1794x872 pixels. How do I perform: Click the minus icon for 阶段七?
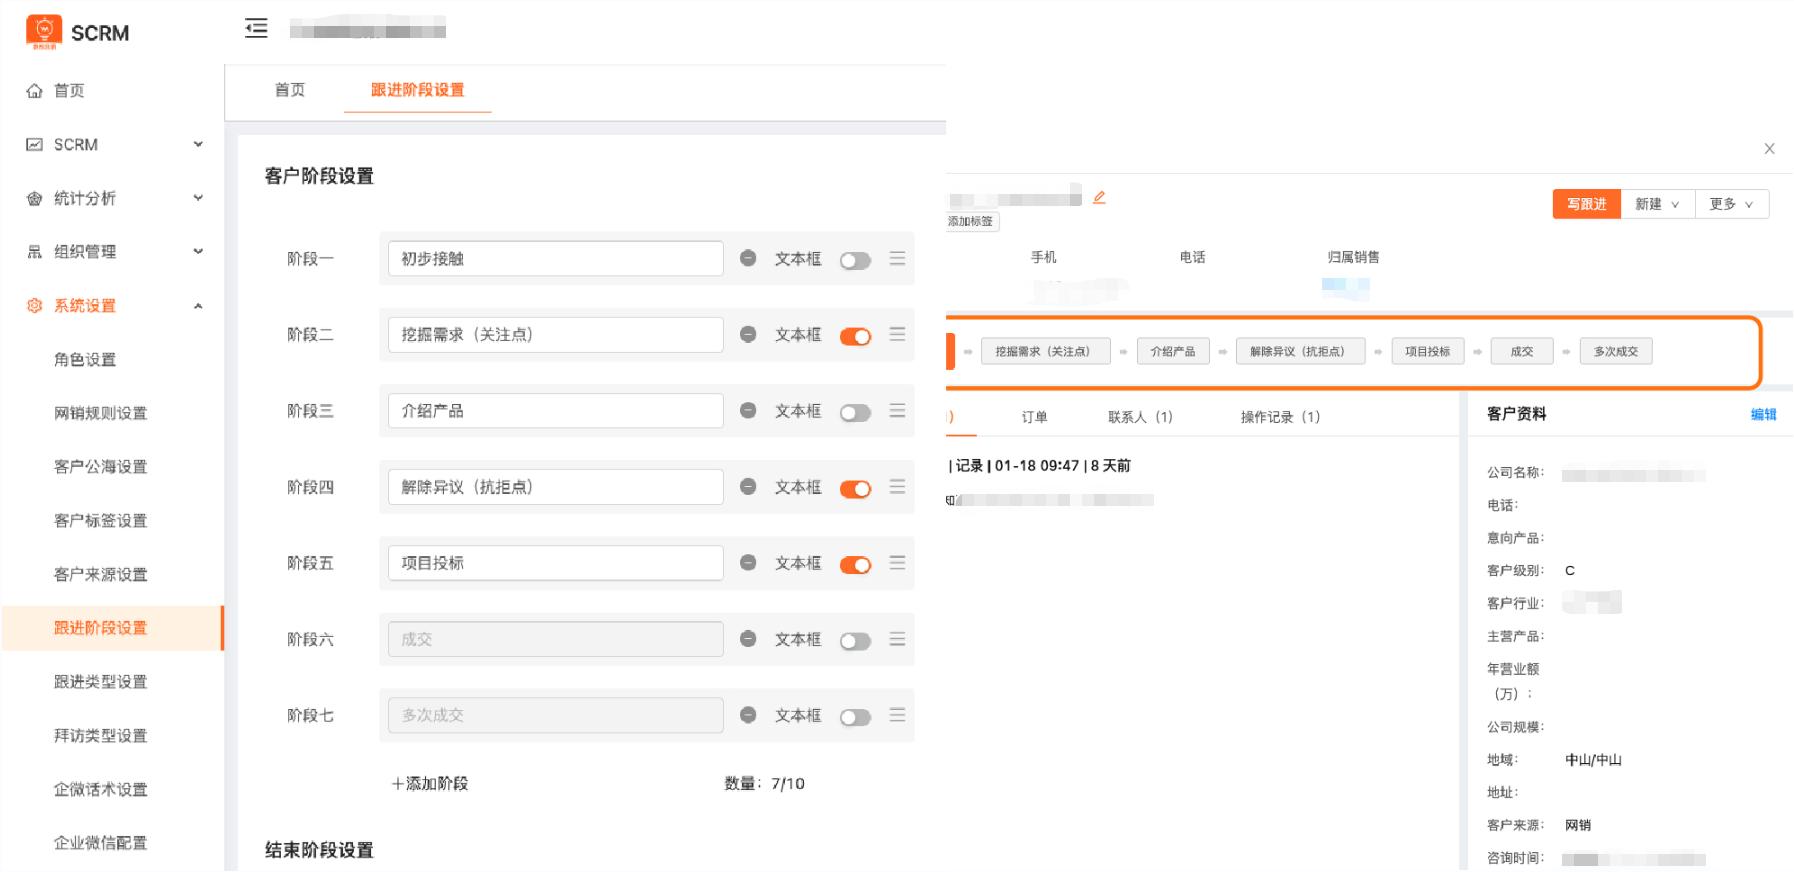click(x=748, y=714)
